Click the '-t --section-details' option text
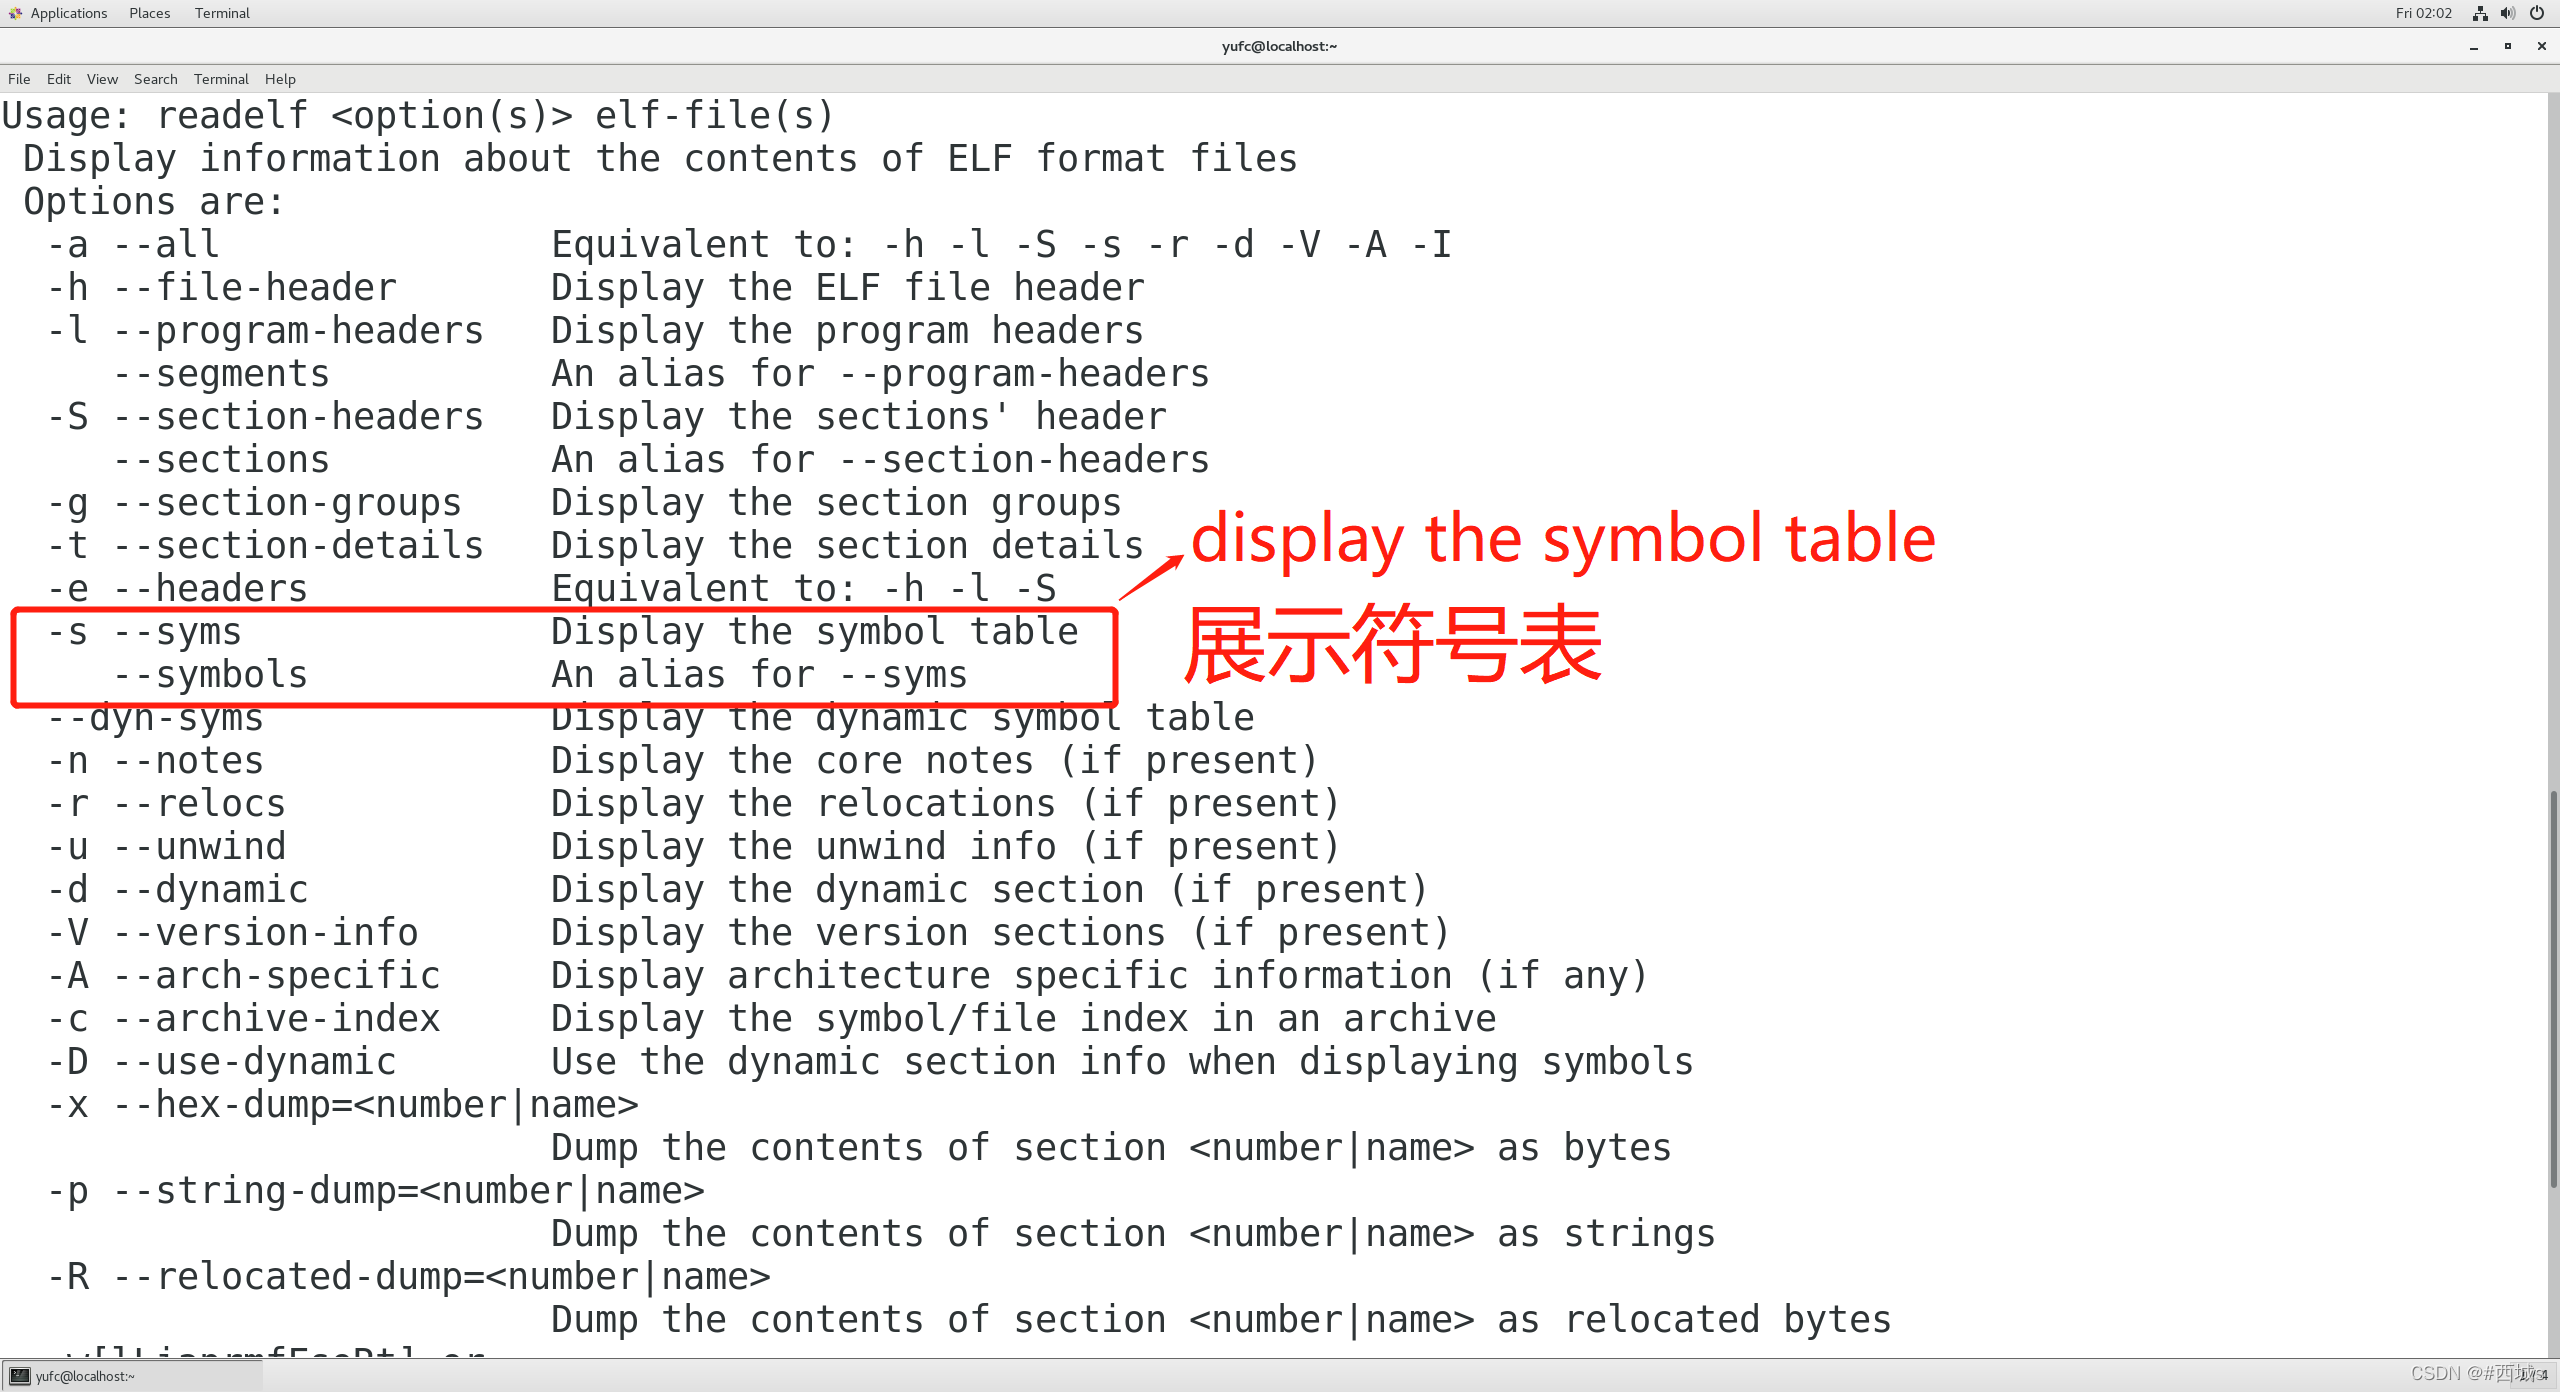This screenshot has height=1392, width=2560. 265,546
